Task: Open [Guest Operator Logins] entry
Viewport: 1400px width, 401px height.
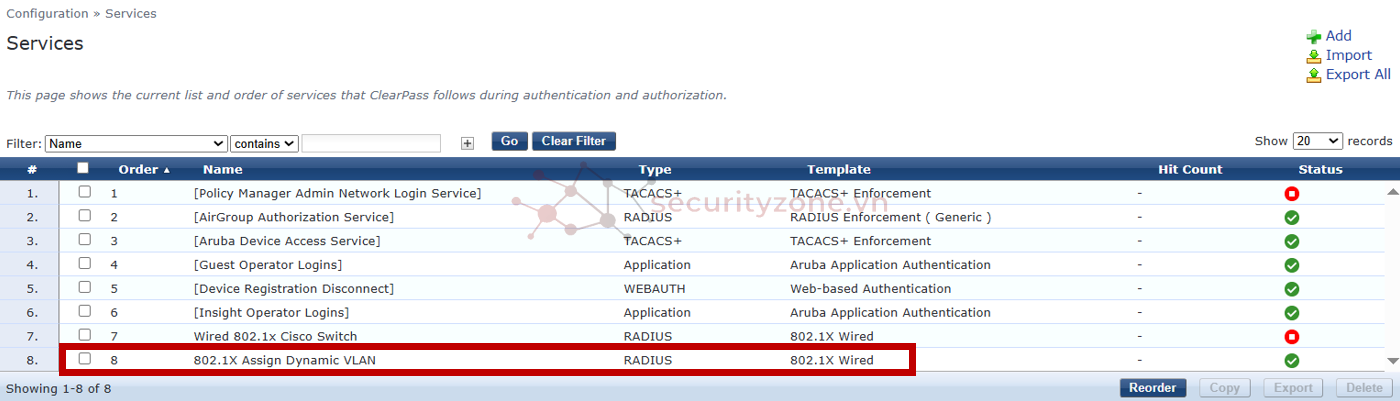Action: (x=267, y=265)
